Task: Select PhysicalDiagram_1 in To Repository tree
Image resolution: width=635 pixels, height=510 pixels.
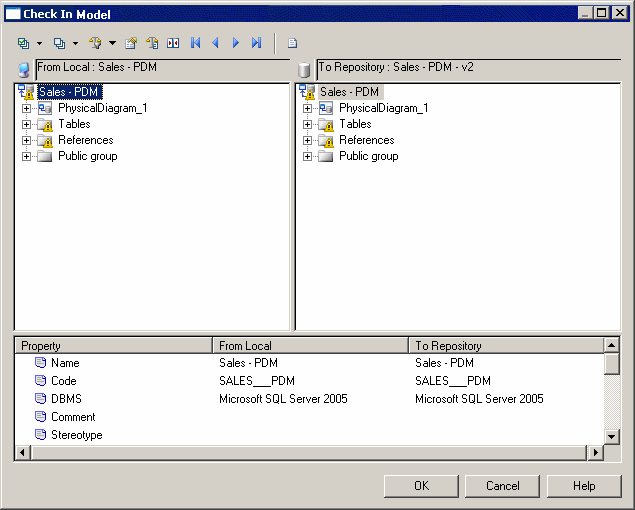Action: click(383, 108)
